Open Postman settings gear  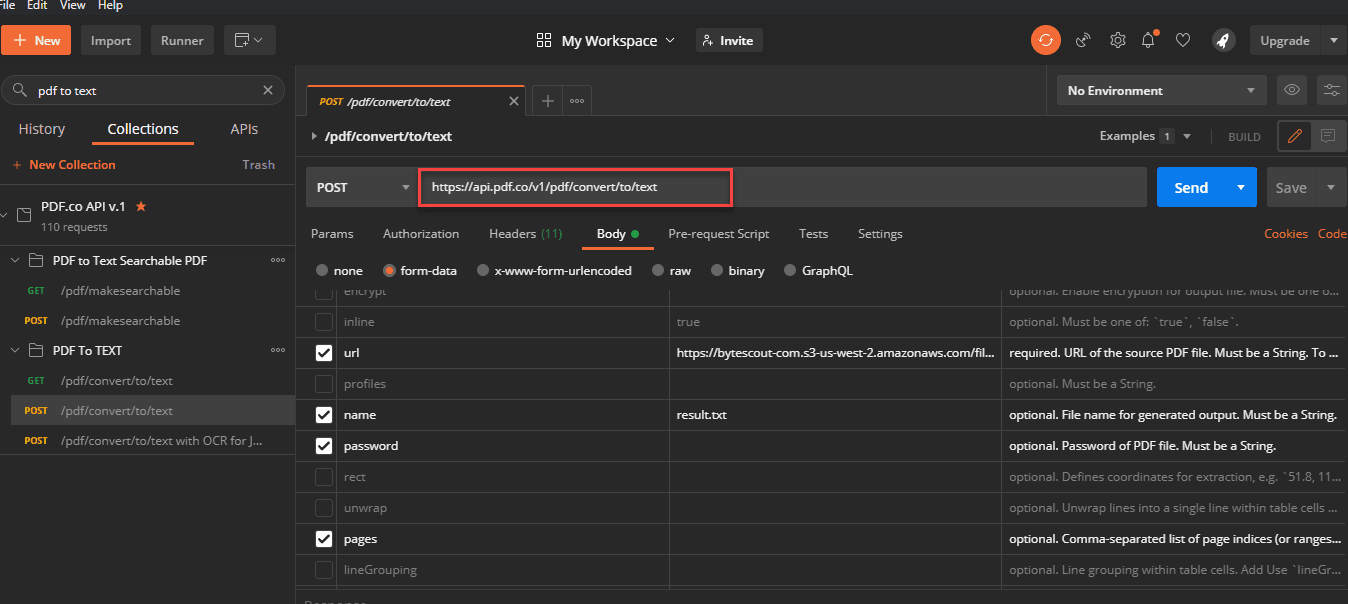1117,40
